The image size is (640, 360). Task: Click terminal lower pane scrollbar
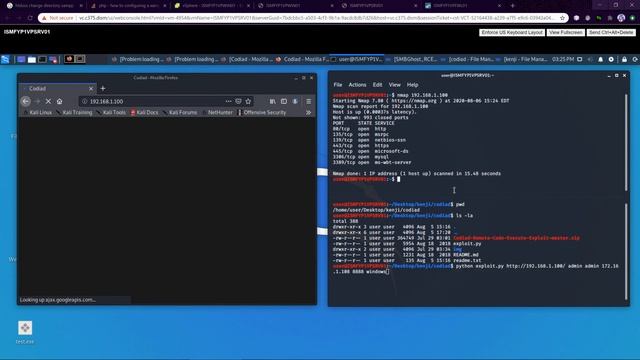(626, 251)
